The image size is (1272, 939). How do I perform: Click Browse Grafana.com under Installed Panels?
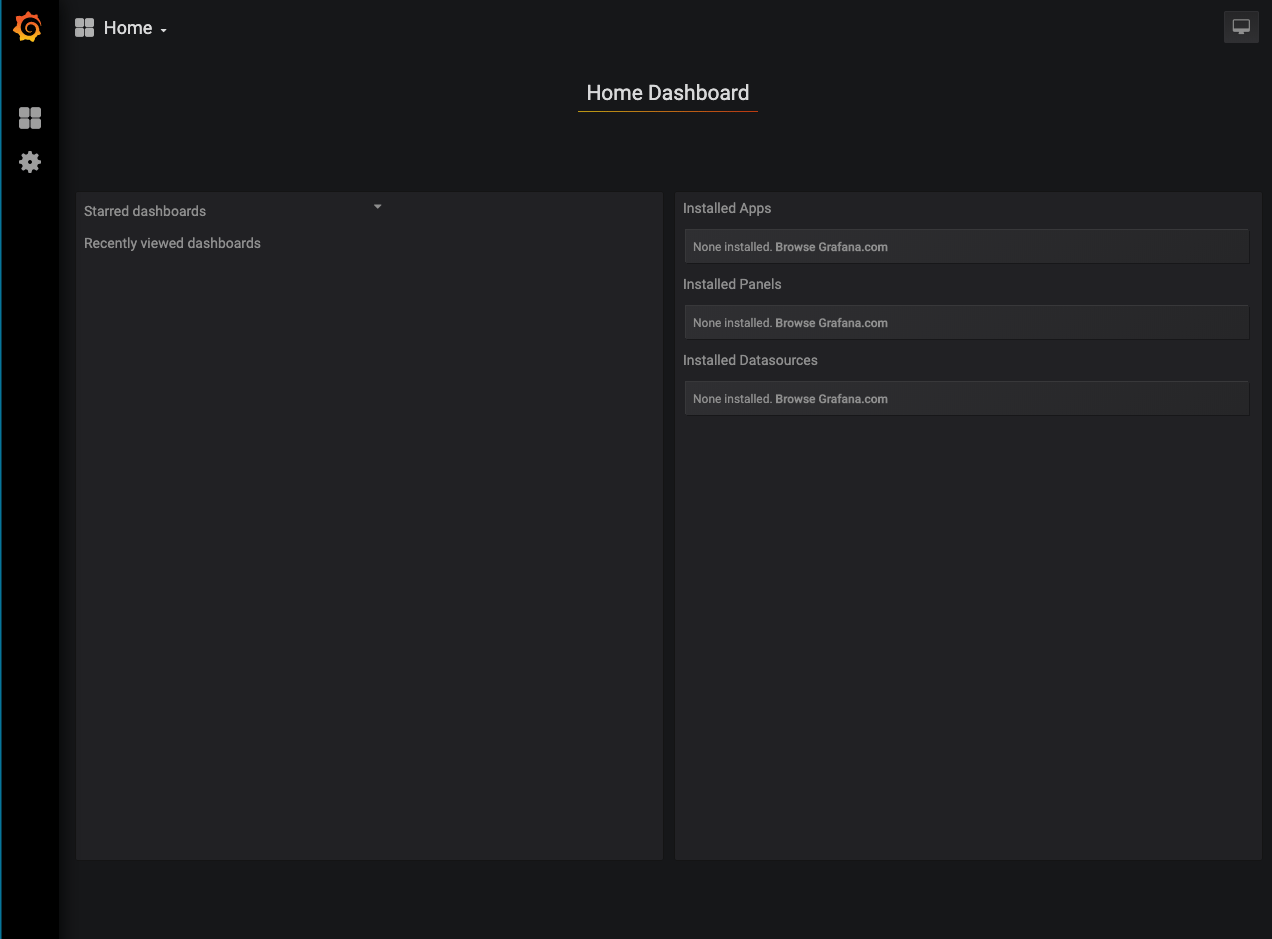831,323
